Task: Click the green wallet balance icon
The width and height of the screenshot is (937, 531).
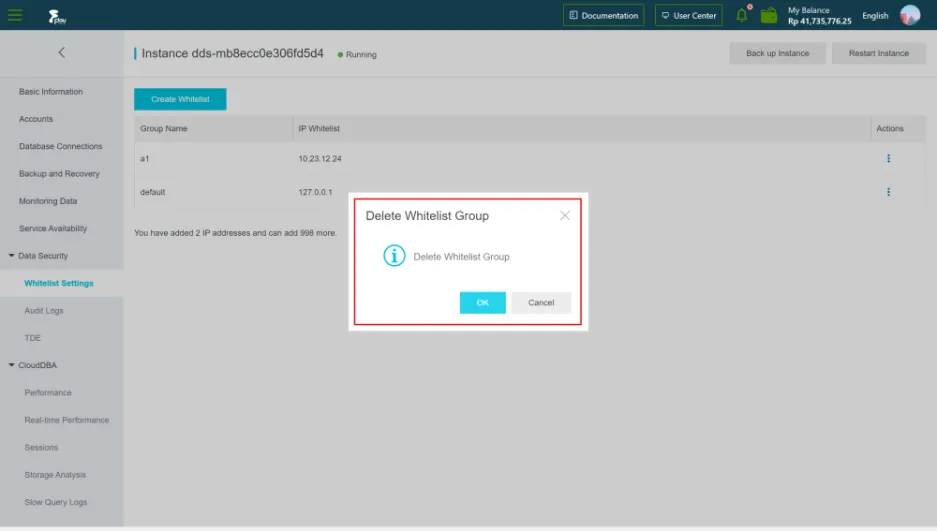Action: click(769, 15)
